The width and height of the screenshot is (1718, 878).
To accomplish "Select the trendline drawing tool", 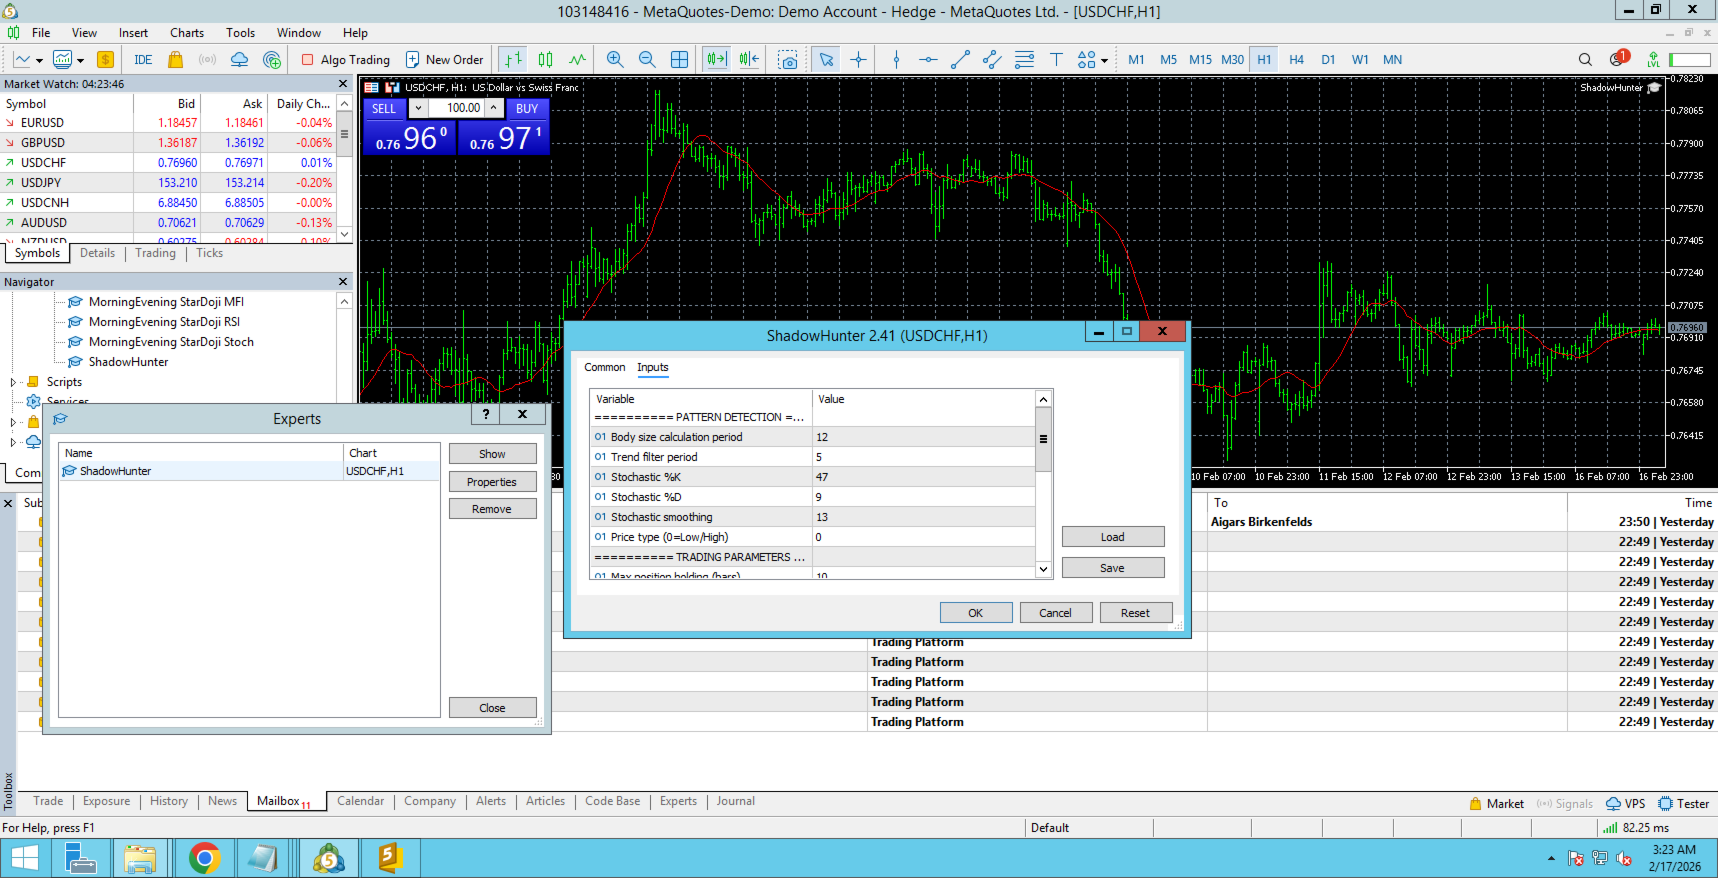I will point(960,60).
